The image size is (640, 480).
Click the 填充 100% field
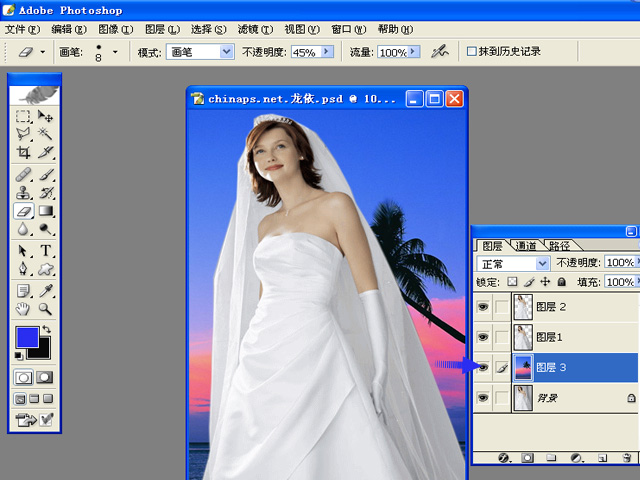click(x=620, y=282)
